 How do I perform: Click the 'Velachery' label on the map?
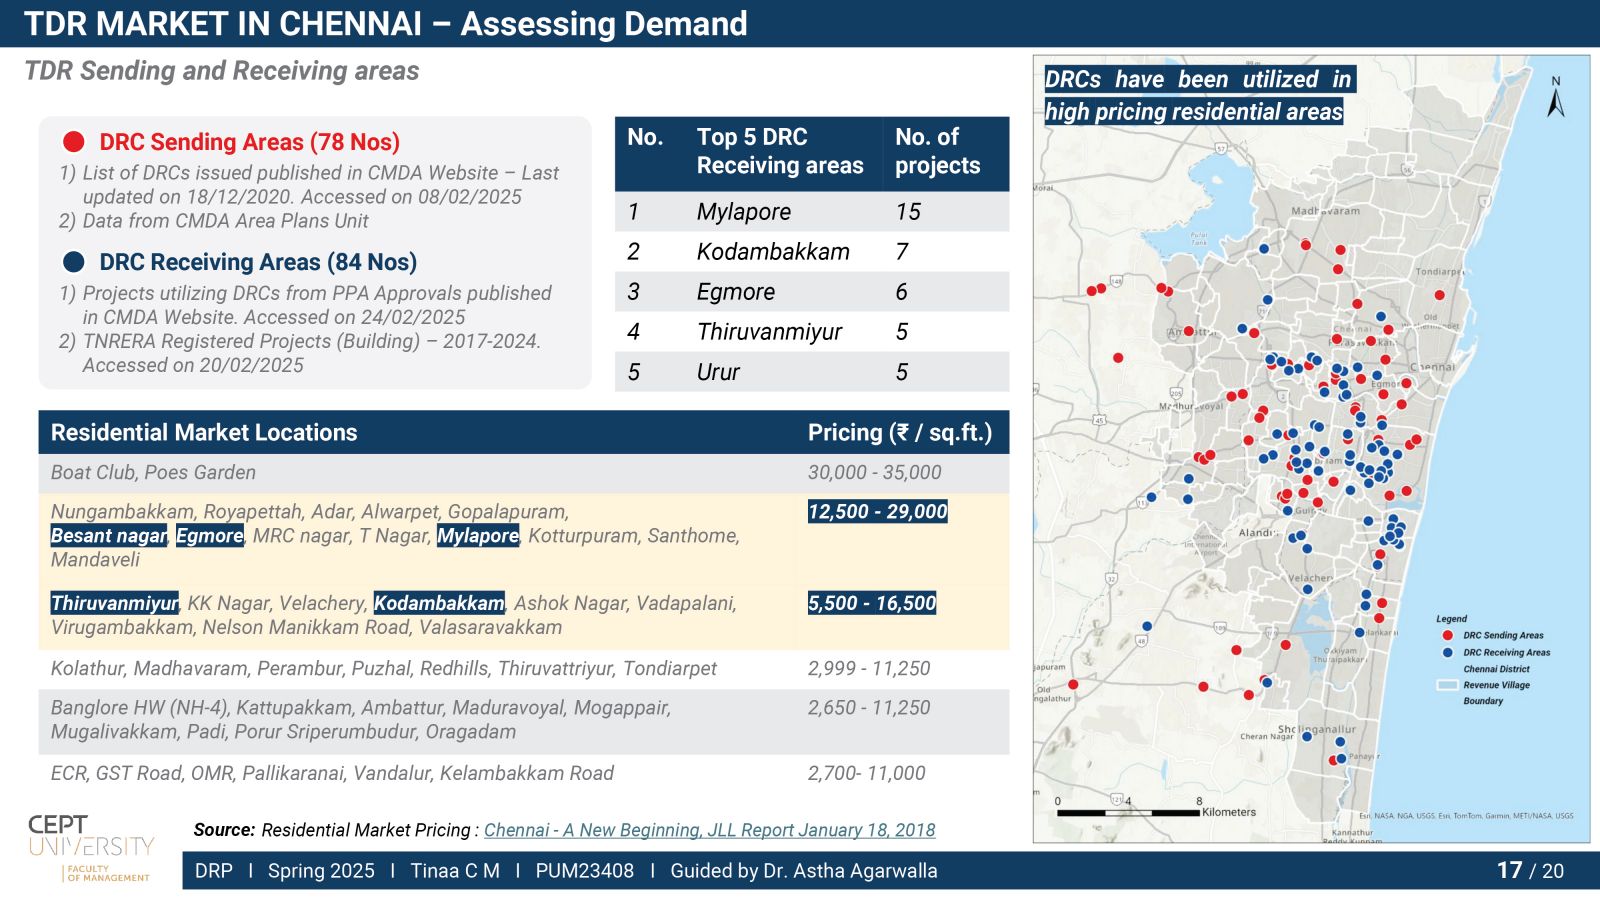pos(1310,578)
